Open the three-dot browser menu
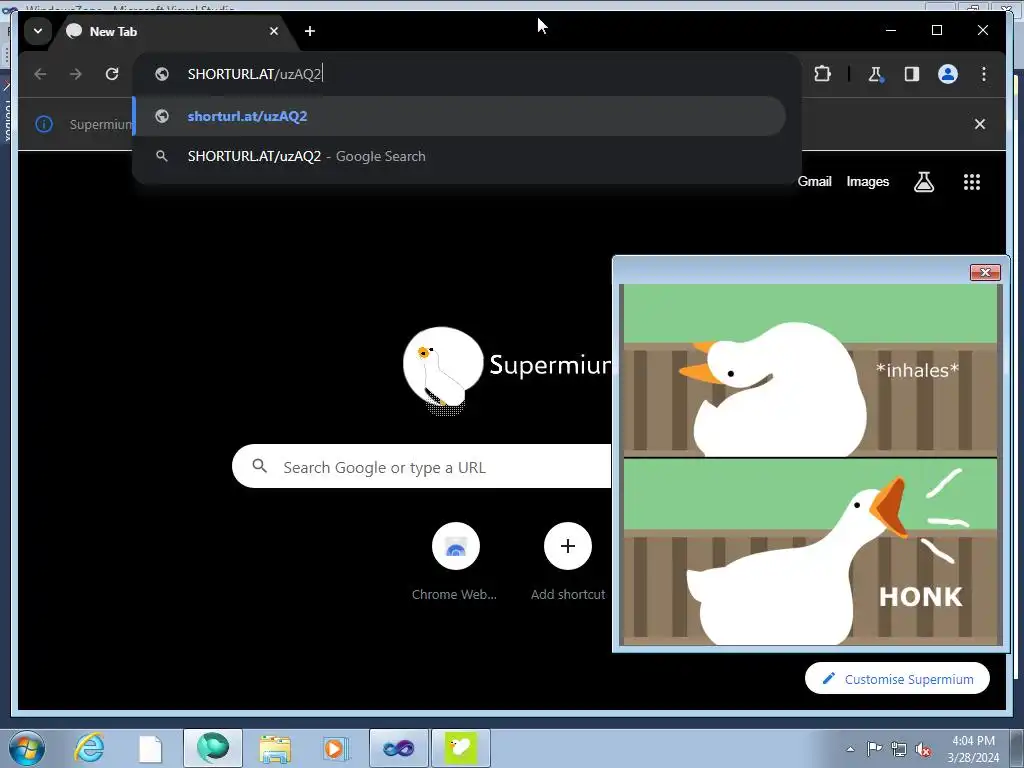 coord(984,74)
